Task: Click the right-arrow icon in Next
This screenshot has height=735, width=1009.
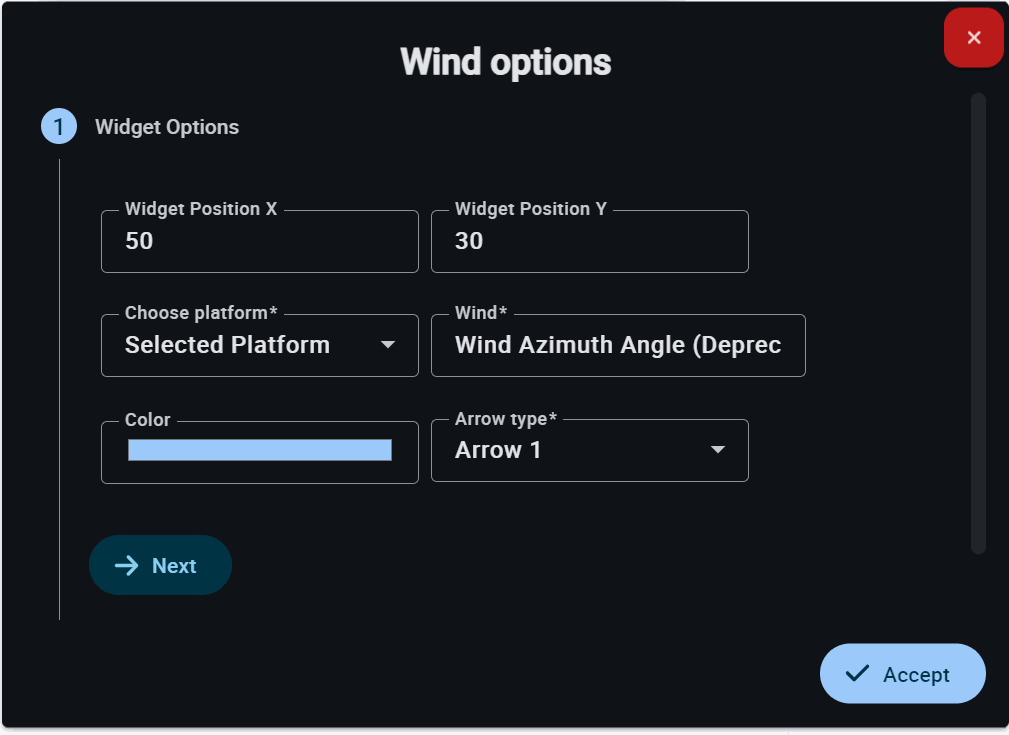Action: pyautogui.click(x=126, y=566)
